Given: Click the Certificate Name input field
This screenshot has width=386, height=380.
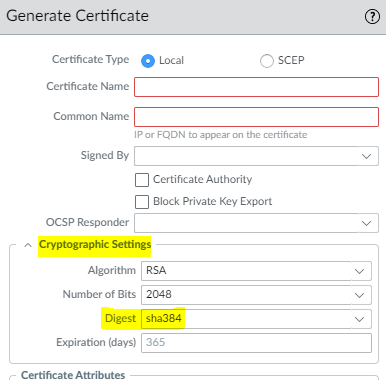Looking at the screenshot, I should tap(256, 87).
